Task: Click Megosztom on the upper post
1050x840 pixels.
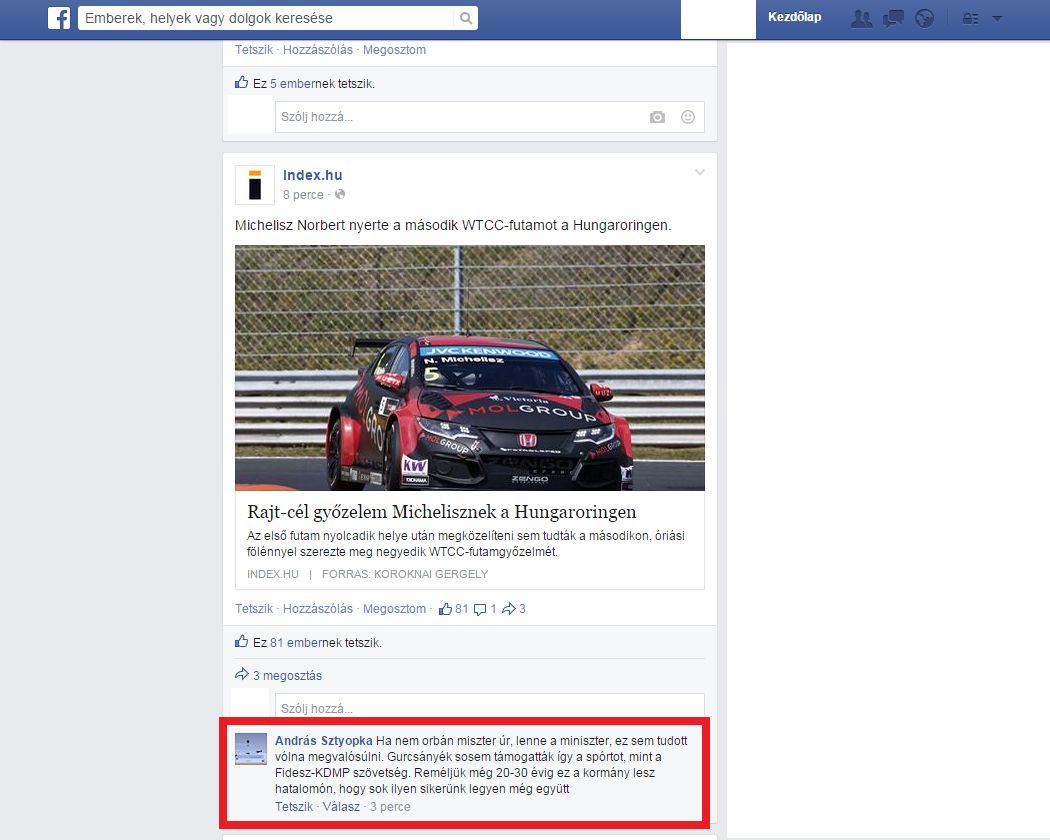Action: [394, 50]
